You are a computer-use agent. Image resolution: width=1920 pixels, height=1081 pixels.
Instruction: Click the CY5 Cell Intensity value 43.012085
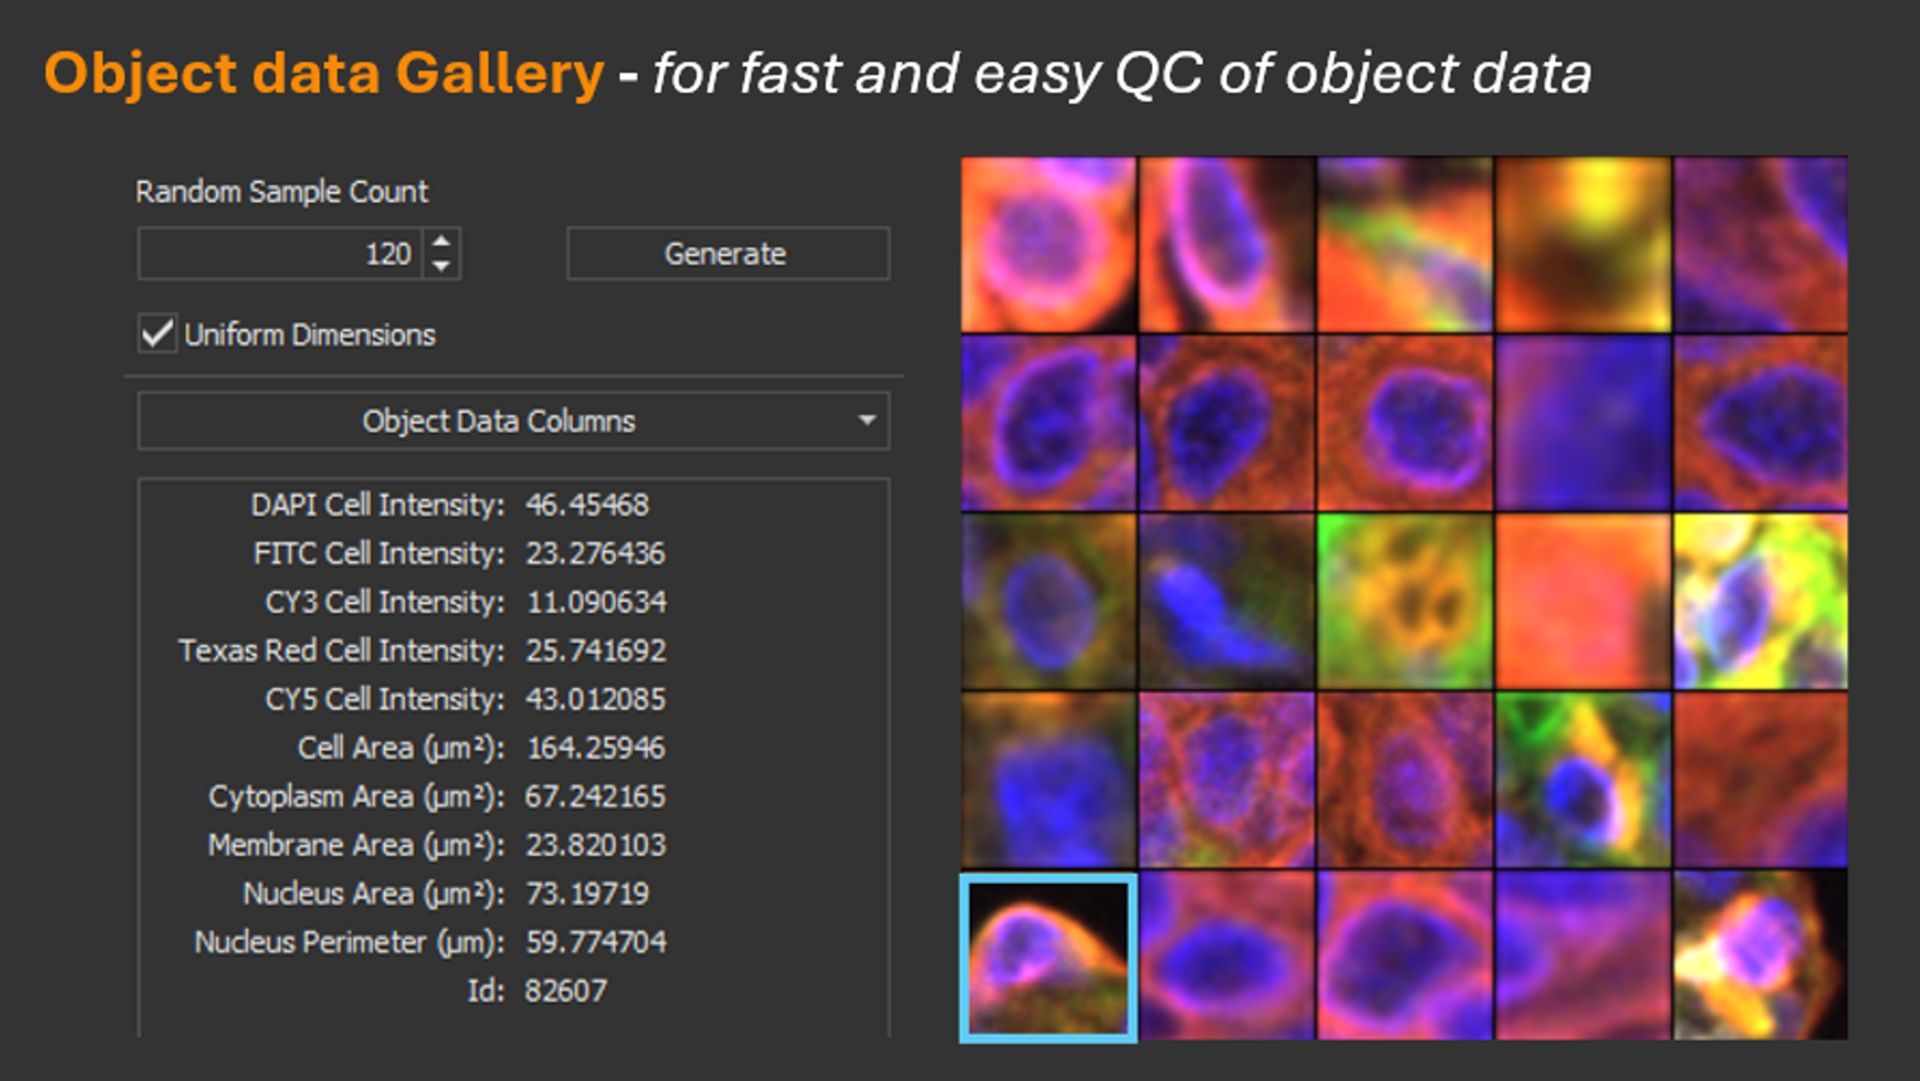(595, 699)
